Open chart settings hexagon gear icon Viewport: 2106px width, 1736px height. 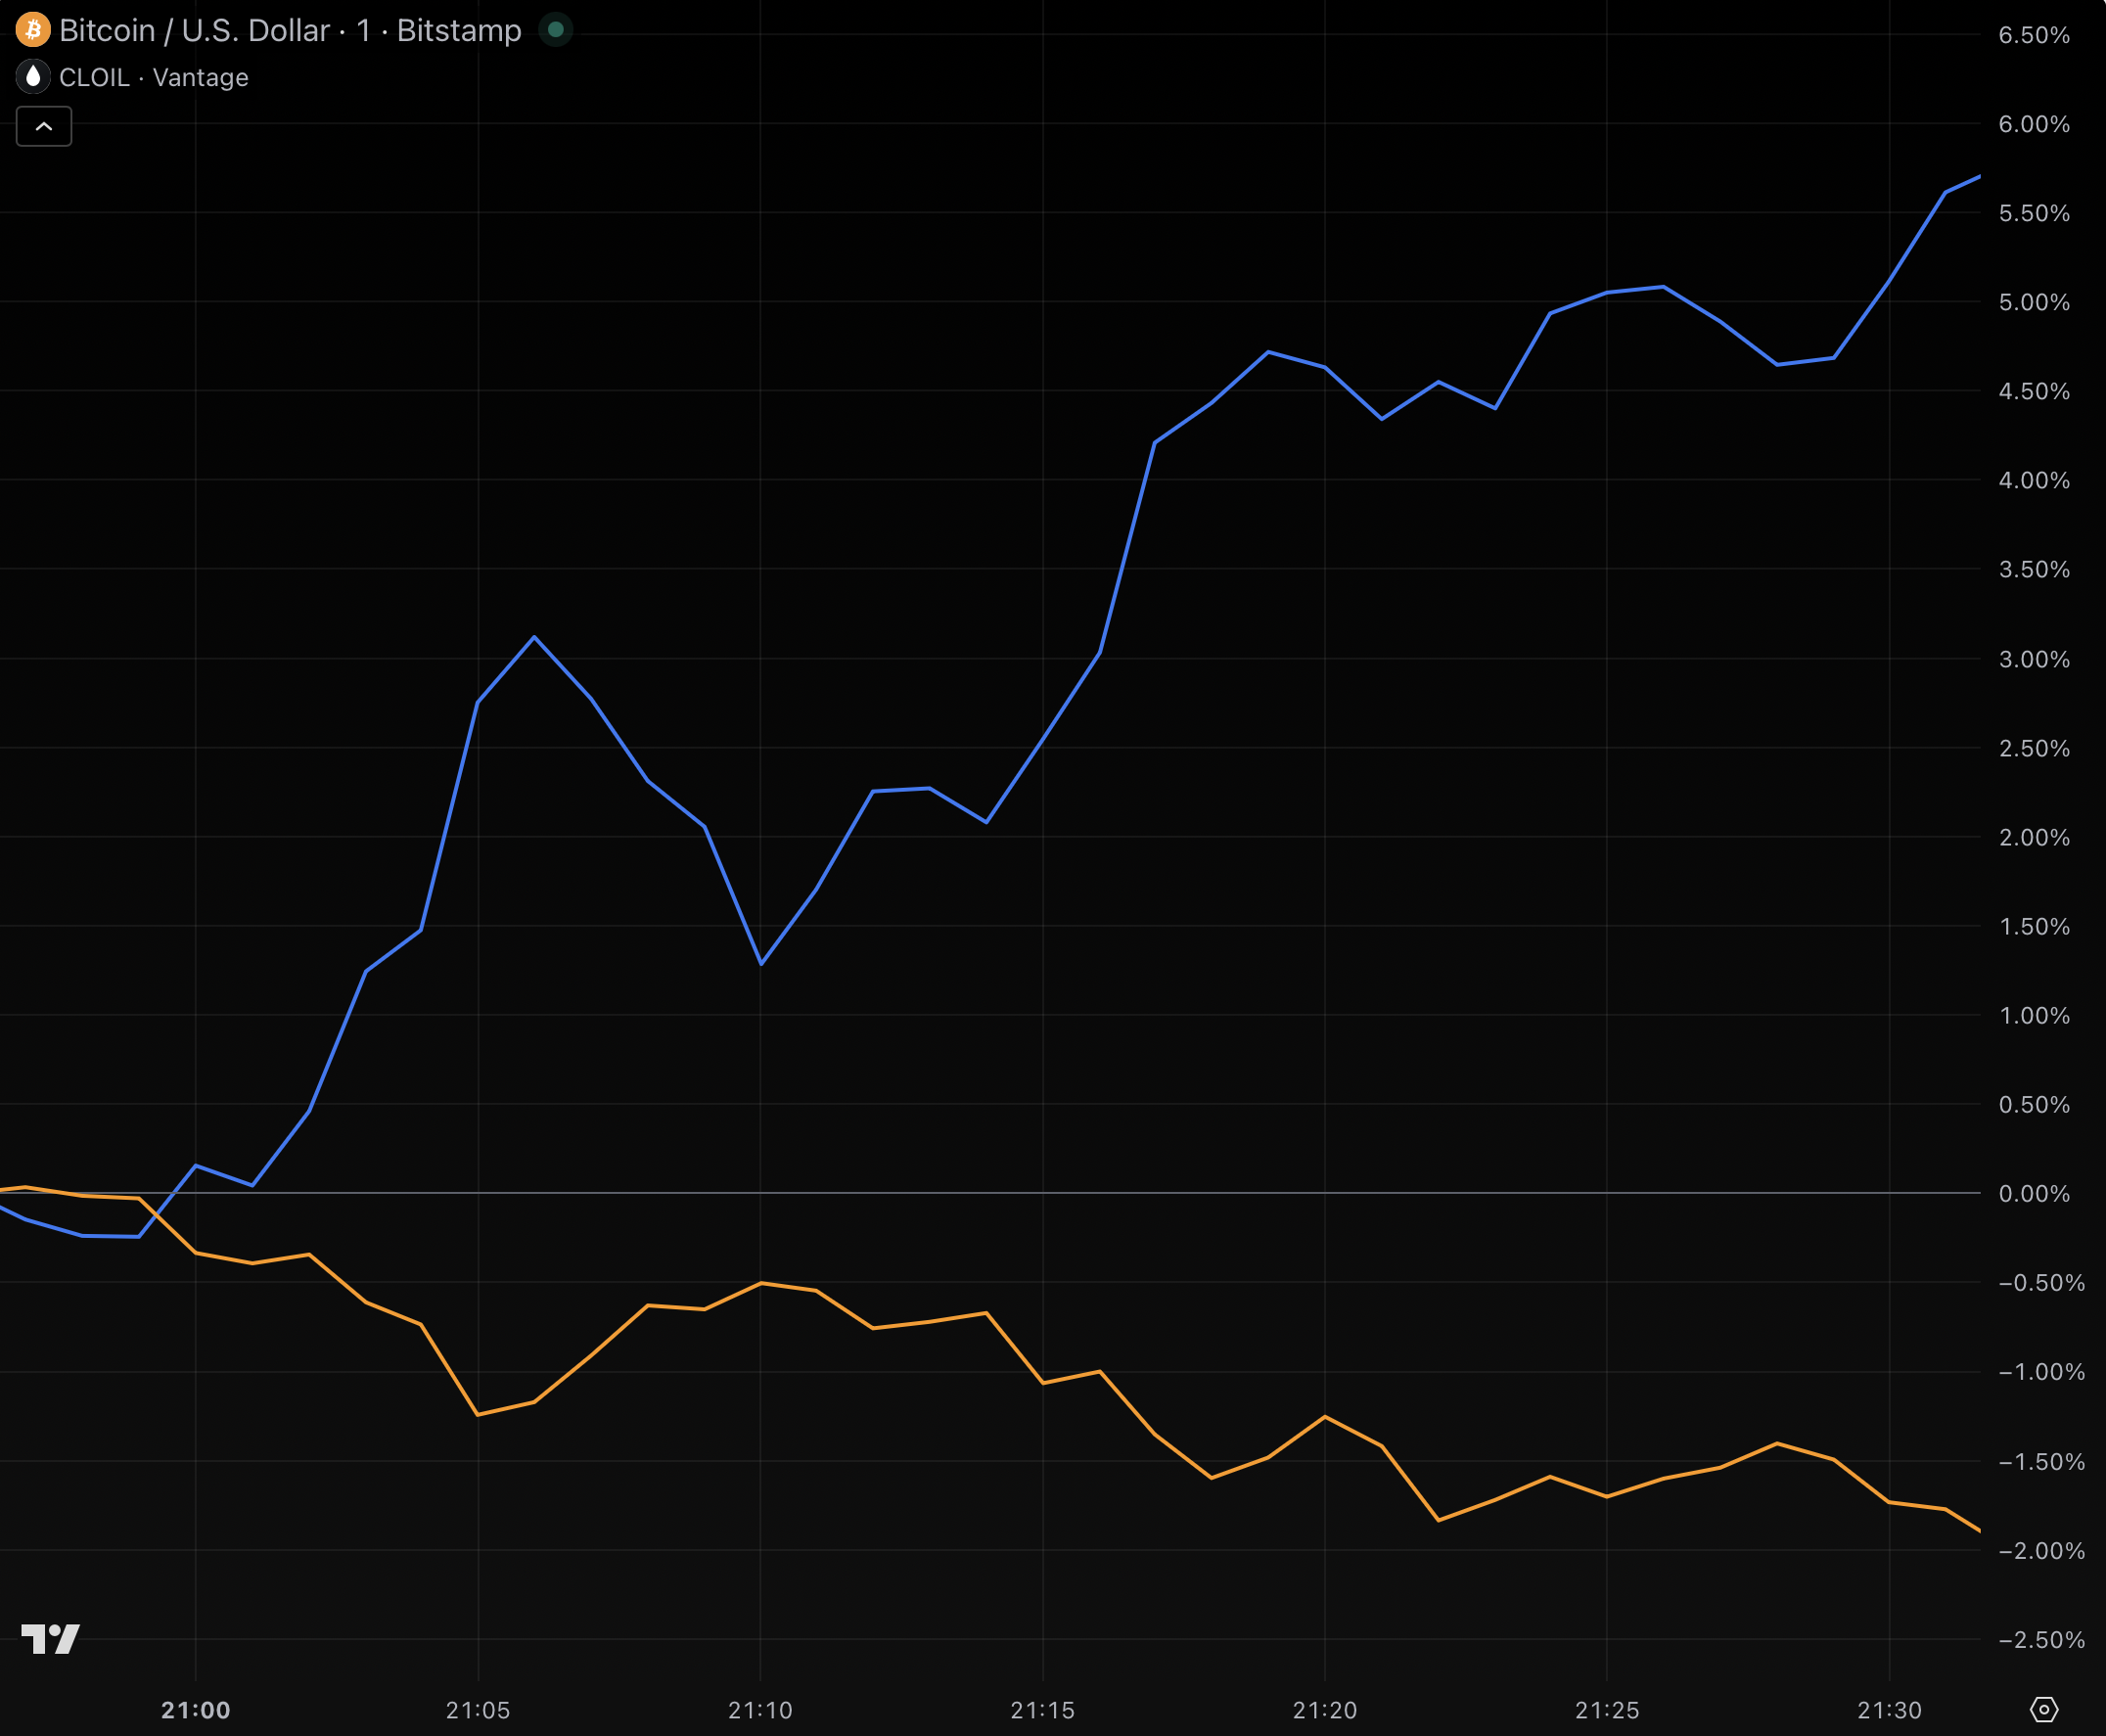[2044, 1710]
